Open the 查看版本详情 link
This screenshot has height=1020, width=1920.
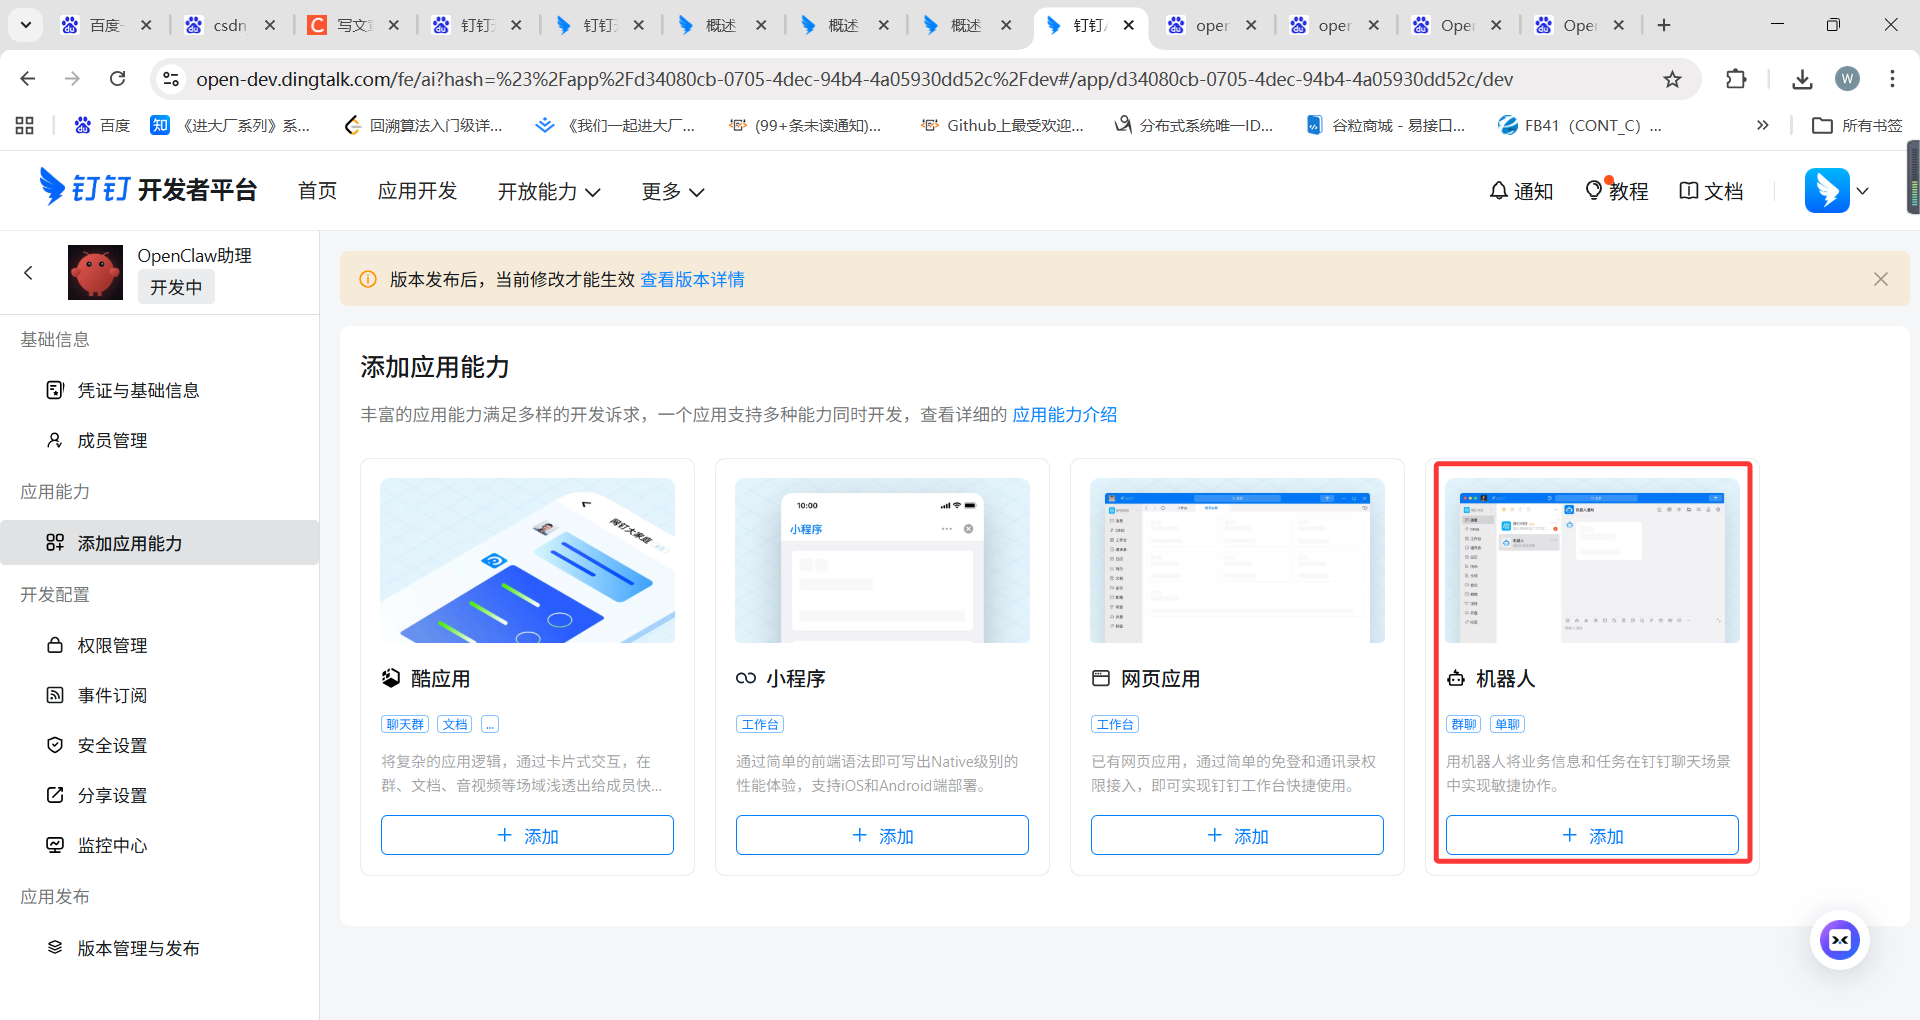pyautogui.click(x=692, y=279)
